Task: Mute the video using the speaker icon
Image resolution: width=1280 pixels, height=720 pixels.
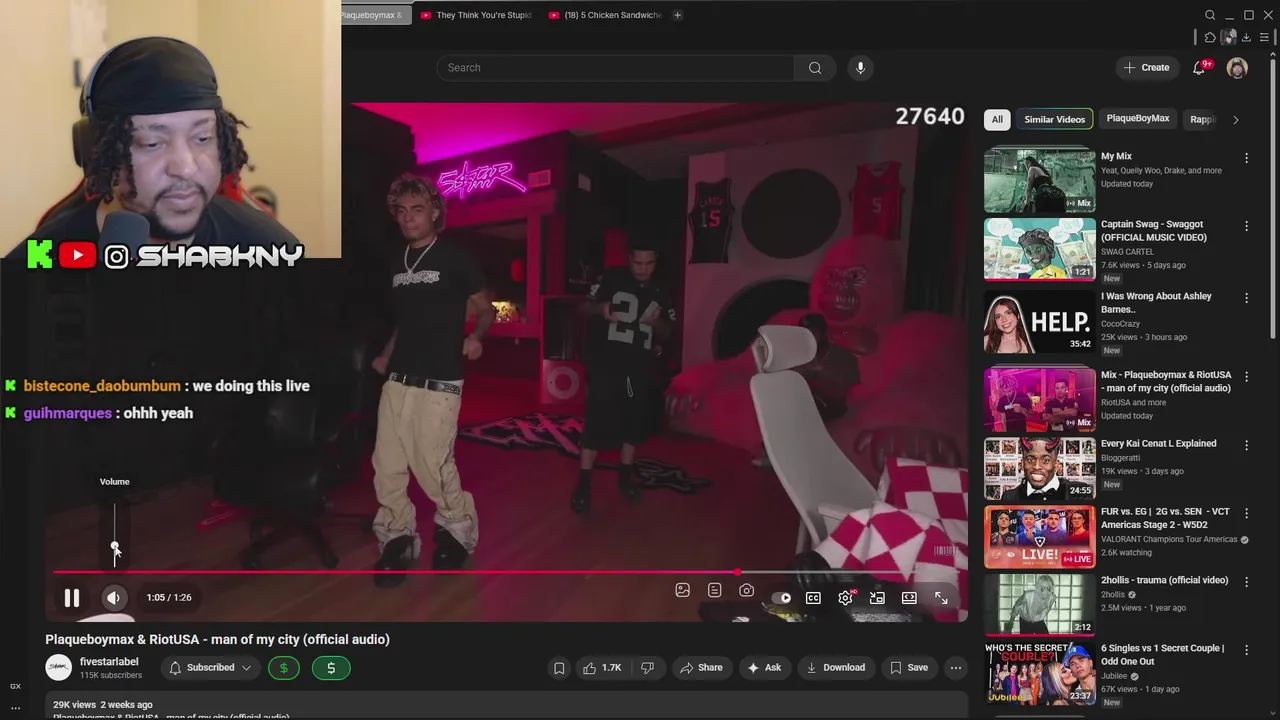Action: pyautogui.click(x=113, y=598)
